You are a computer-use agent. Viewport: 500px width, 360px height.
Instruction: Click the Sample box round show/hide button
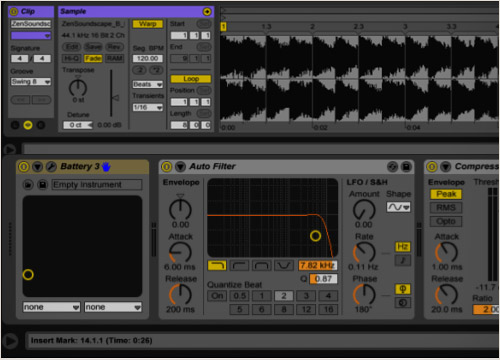point(207,12)
